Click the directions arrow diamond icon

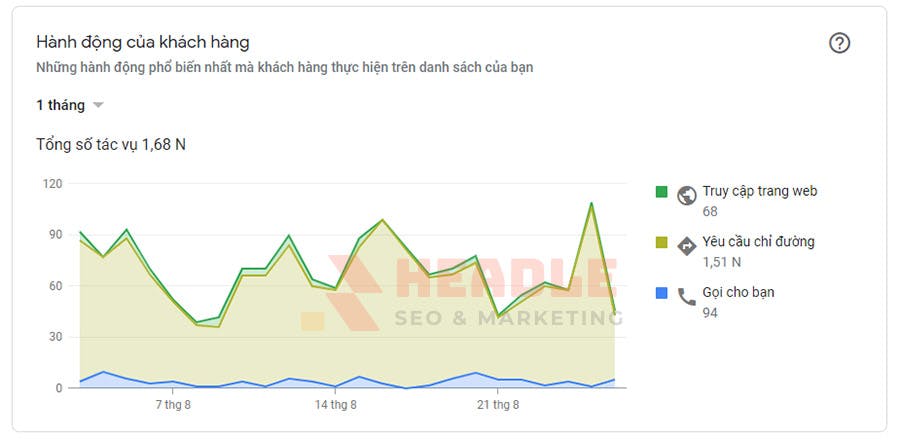click(686, 246)
